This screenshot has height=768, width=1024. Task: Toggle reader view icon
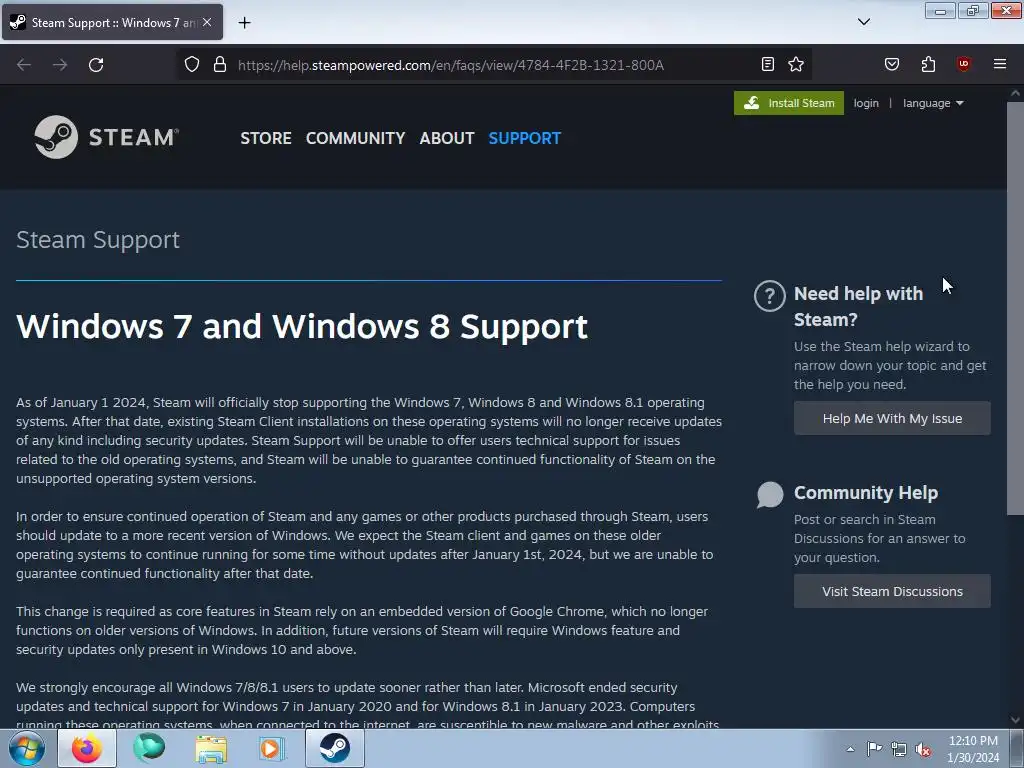coord(768,64)
